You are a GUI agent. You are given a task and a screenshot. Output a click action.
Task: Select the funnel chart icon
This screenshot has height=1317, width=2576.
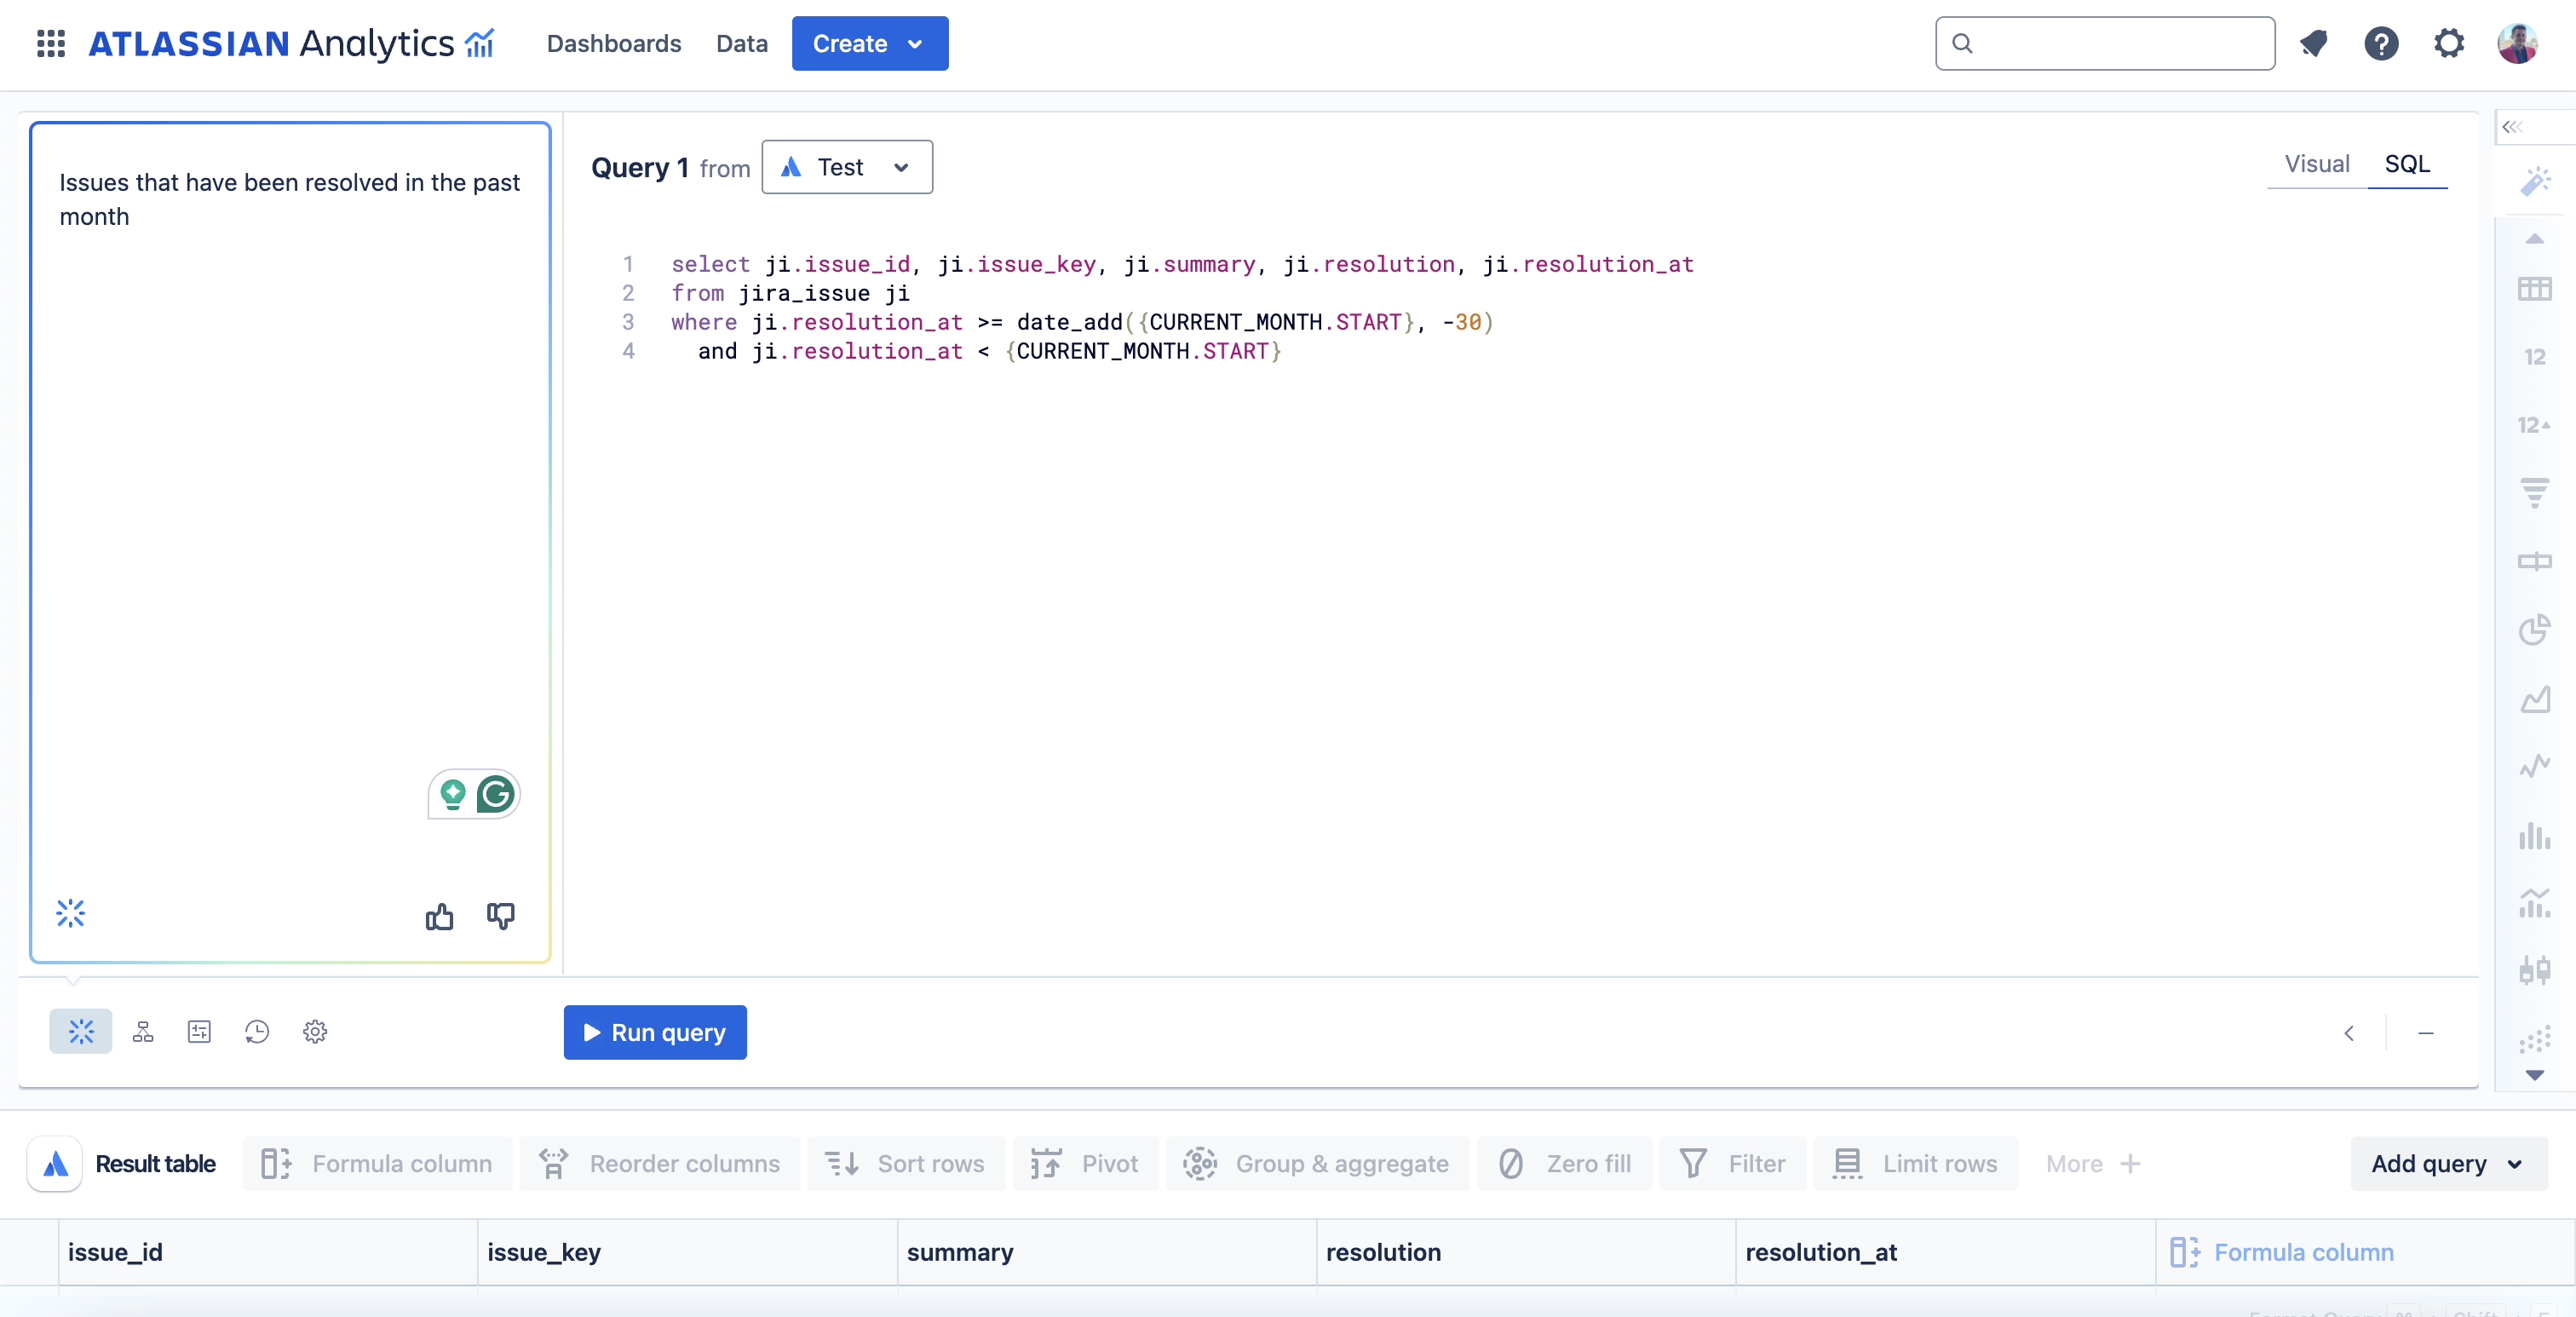click(x=2534, y=493)
